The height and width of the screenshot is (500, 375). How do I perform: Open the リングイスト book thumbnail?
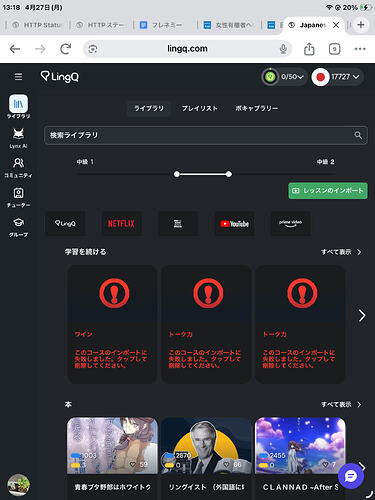tap(206, 445)
